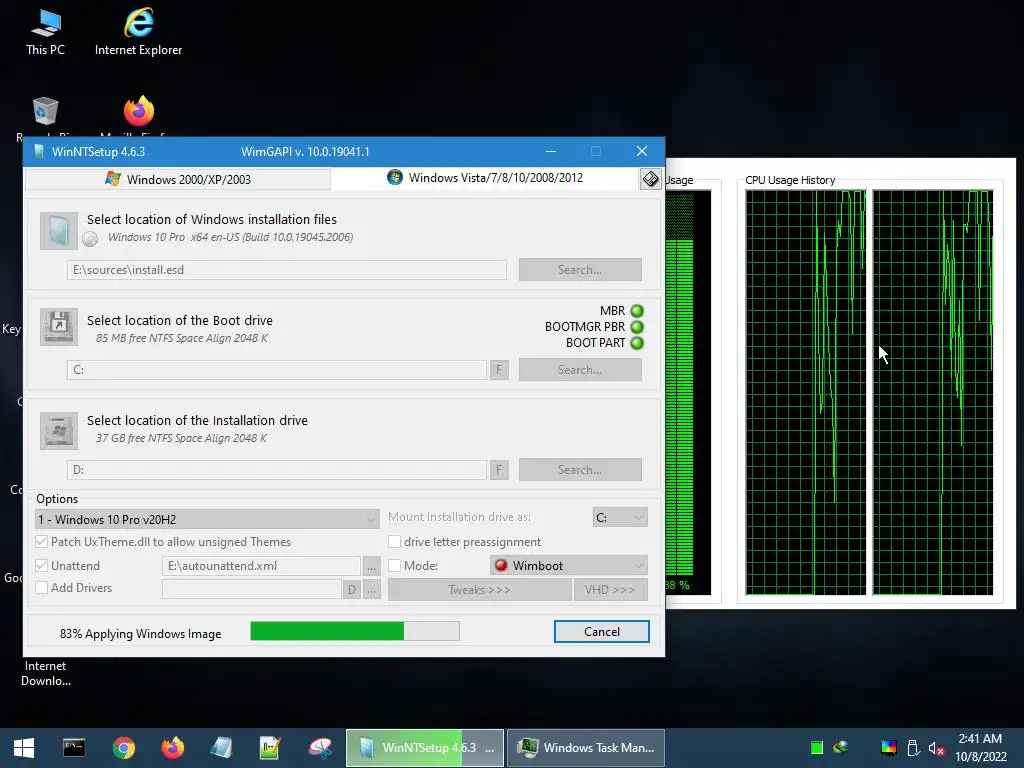
Task: Open the Mount installation drive letter dropdown
Action: pyautogui.click(x=620, y=517)
